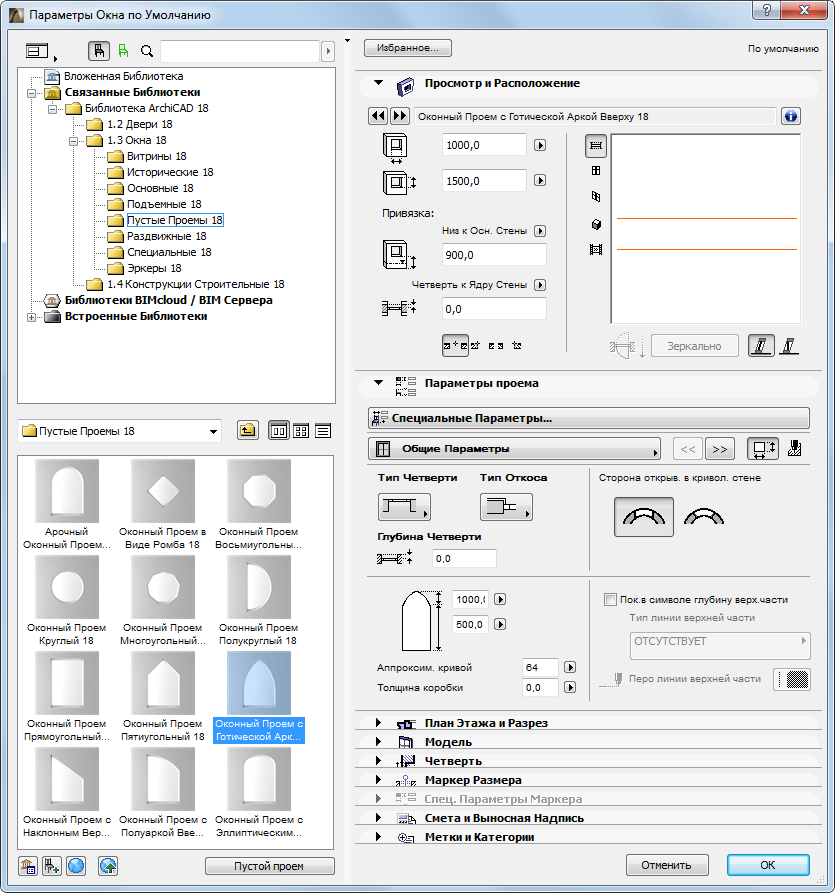Select Встроенные Библиотеки tree item

click(136, 316)
